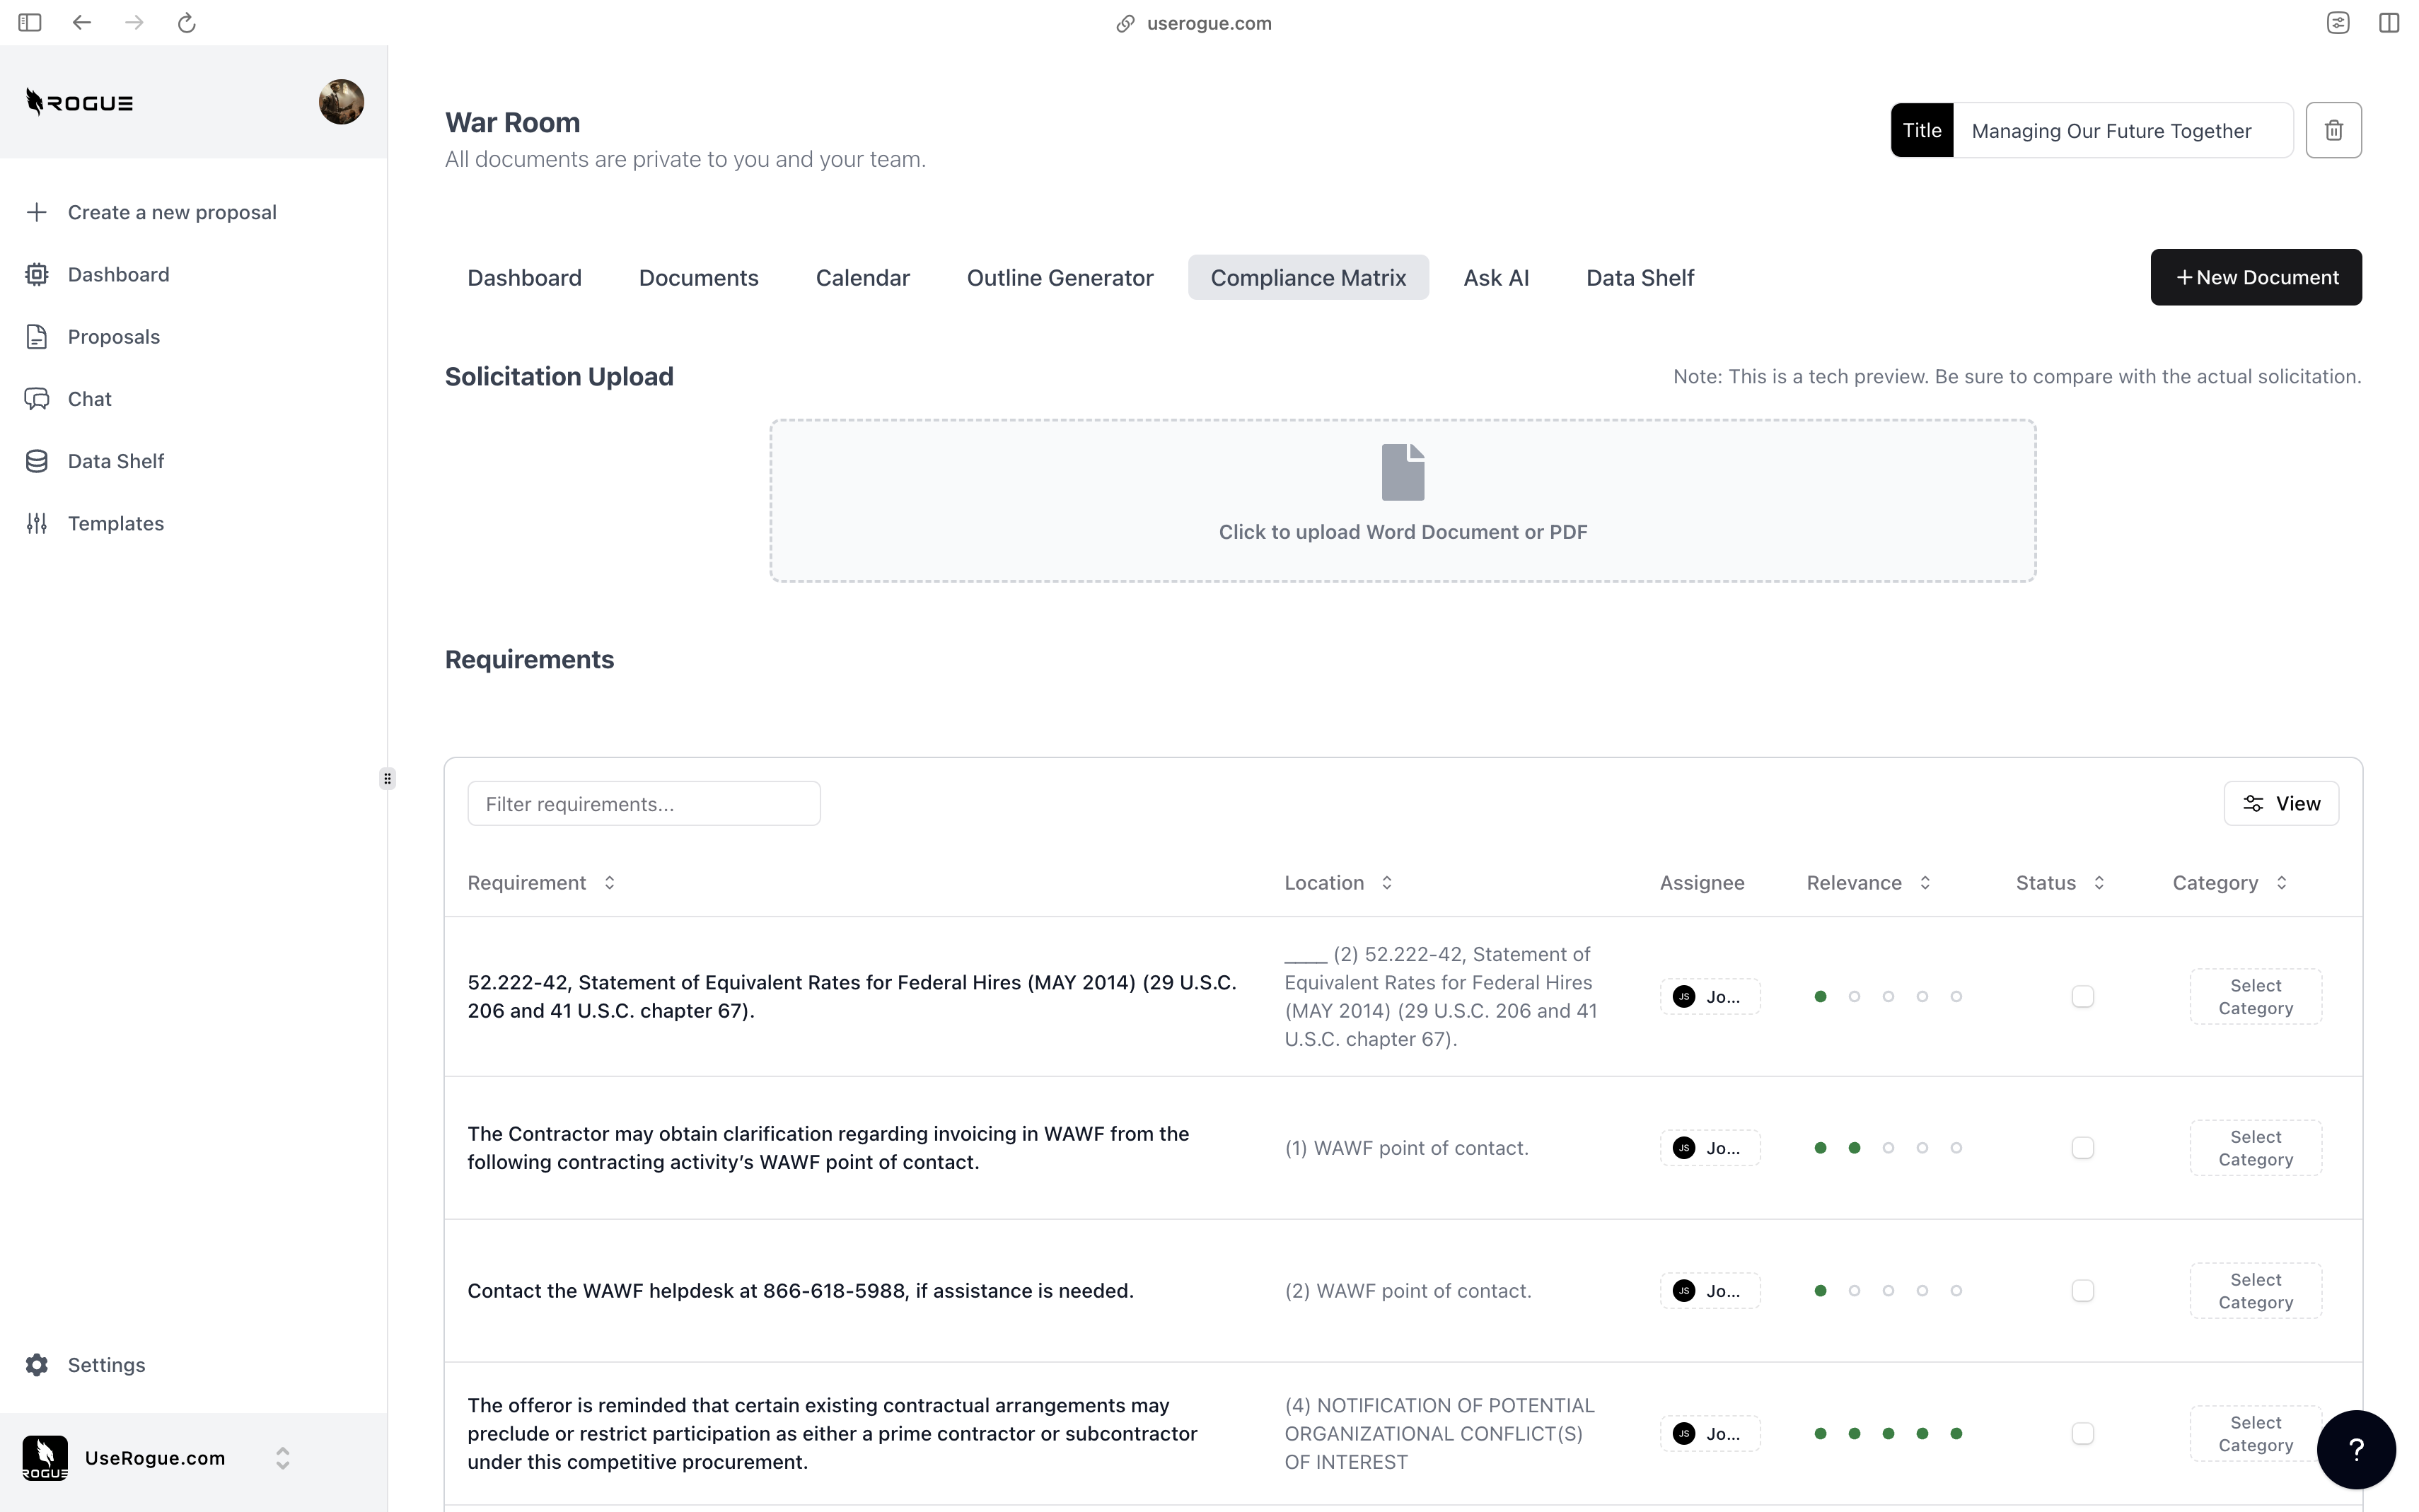Click the trash delete proposal icon
This screenshot has height=1512, width=2419.
[2333, 130]
